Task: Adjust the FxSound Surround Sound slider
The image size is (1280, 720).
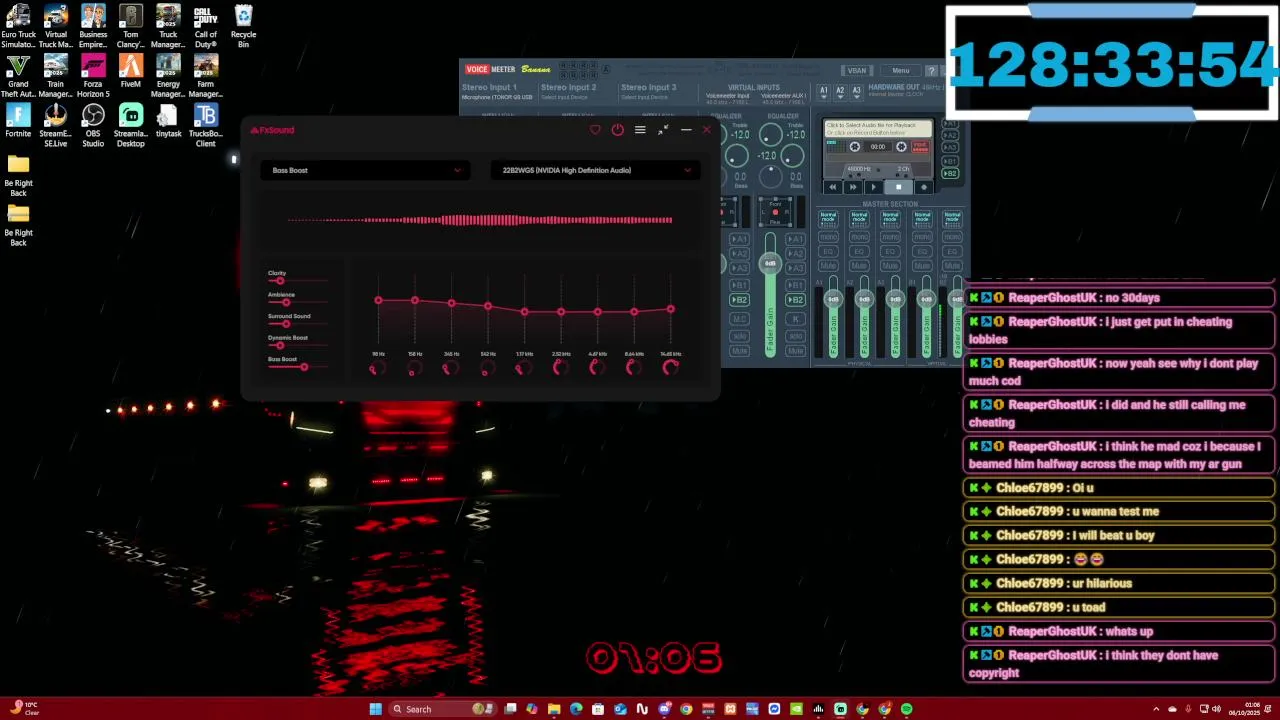Action: [x=297, y=324]
